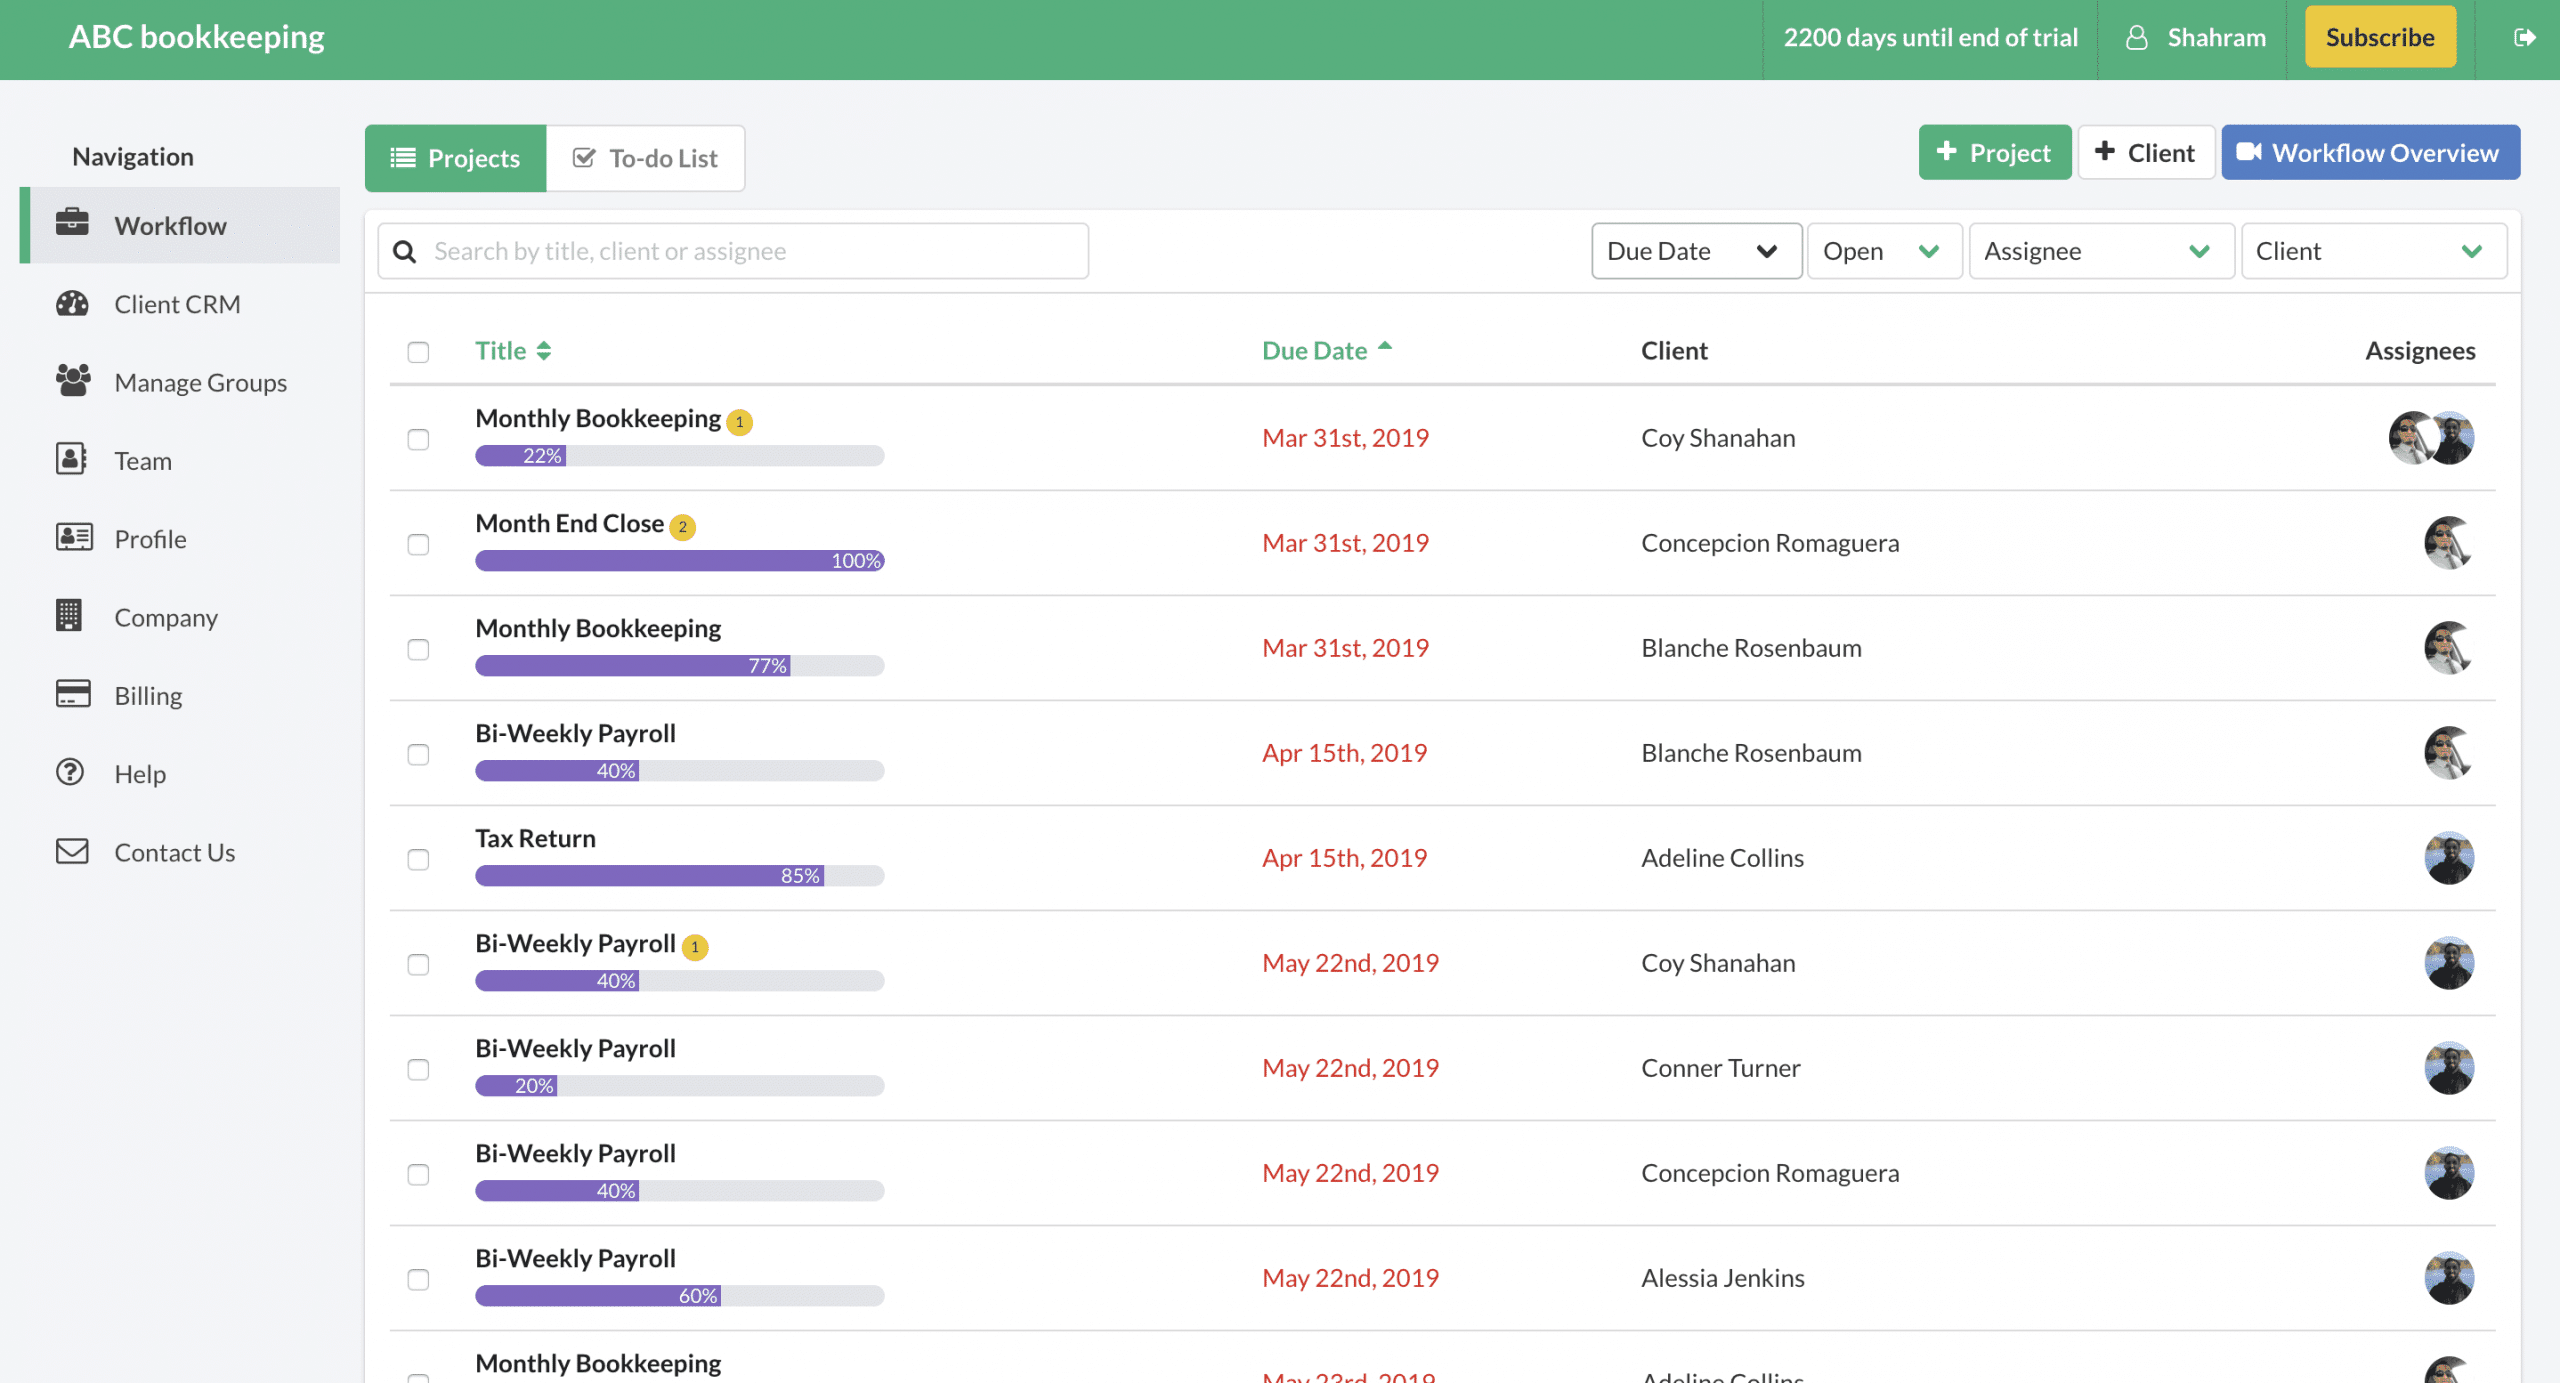This screenshot has height=1383, width=2560.
Task: Open Workflow Overview
Action: pos(2371,152)
